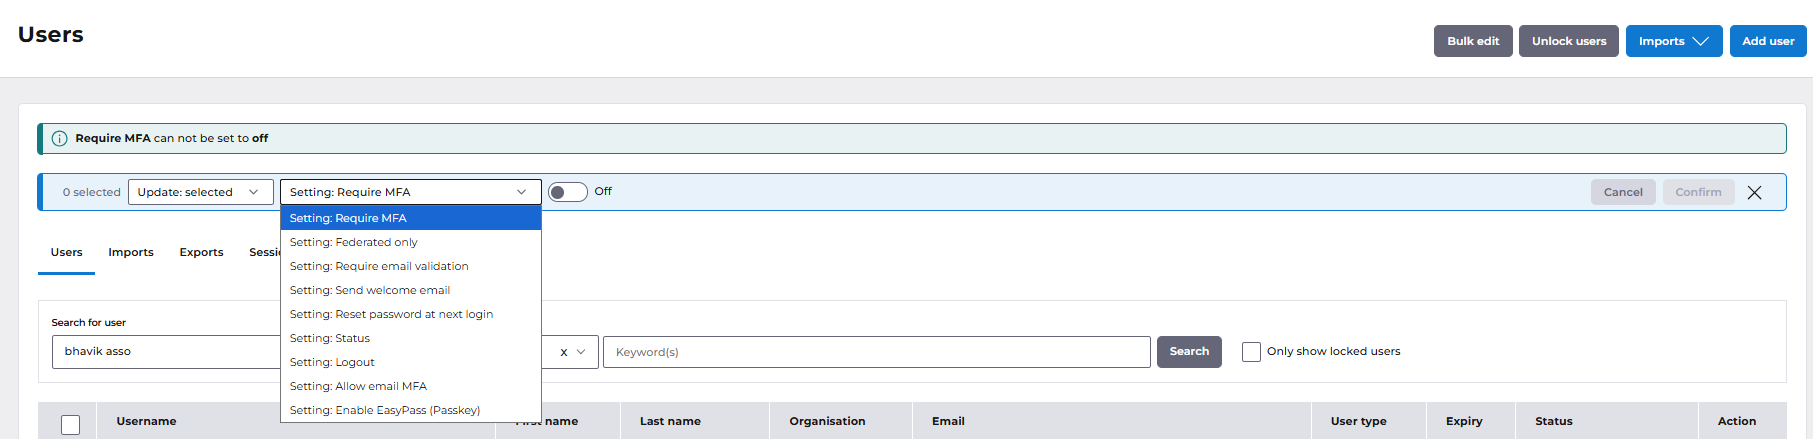The image size is (1813, 439).
Task: Click the Bulk edit button
Action: point(1472,41)
